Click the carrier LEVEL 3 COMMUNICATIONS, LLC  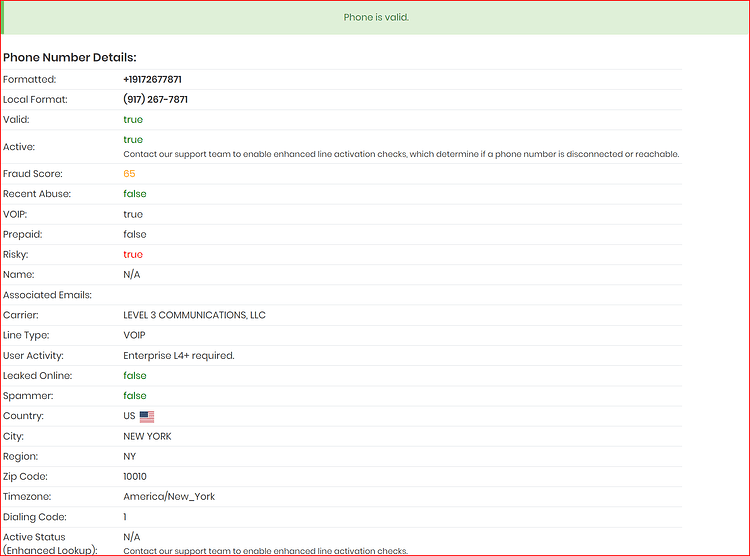(x=194, y=315)
